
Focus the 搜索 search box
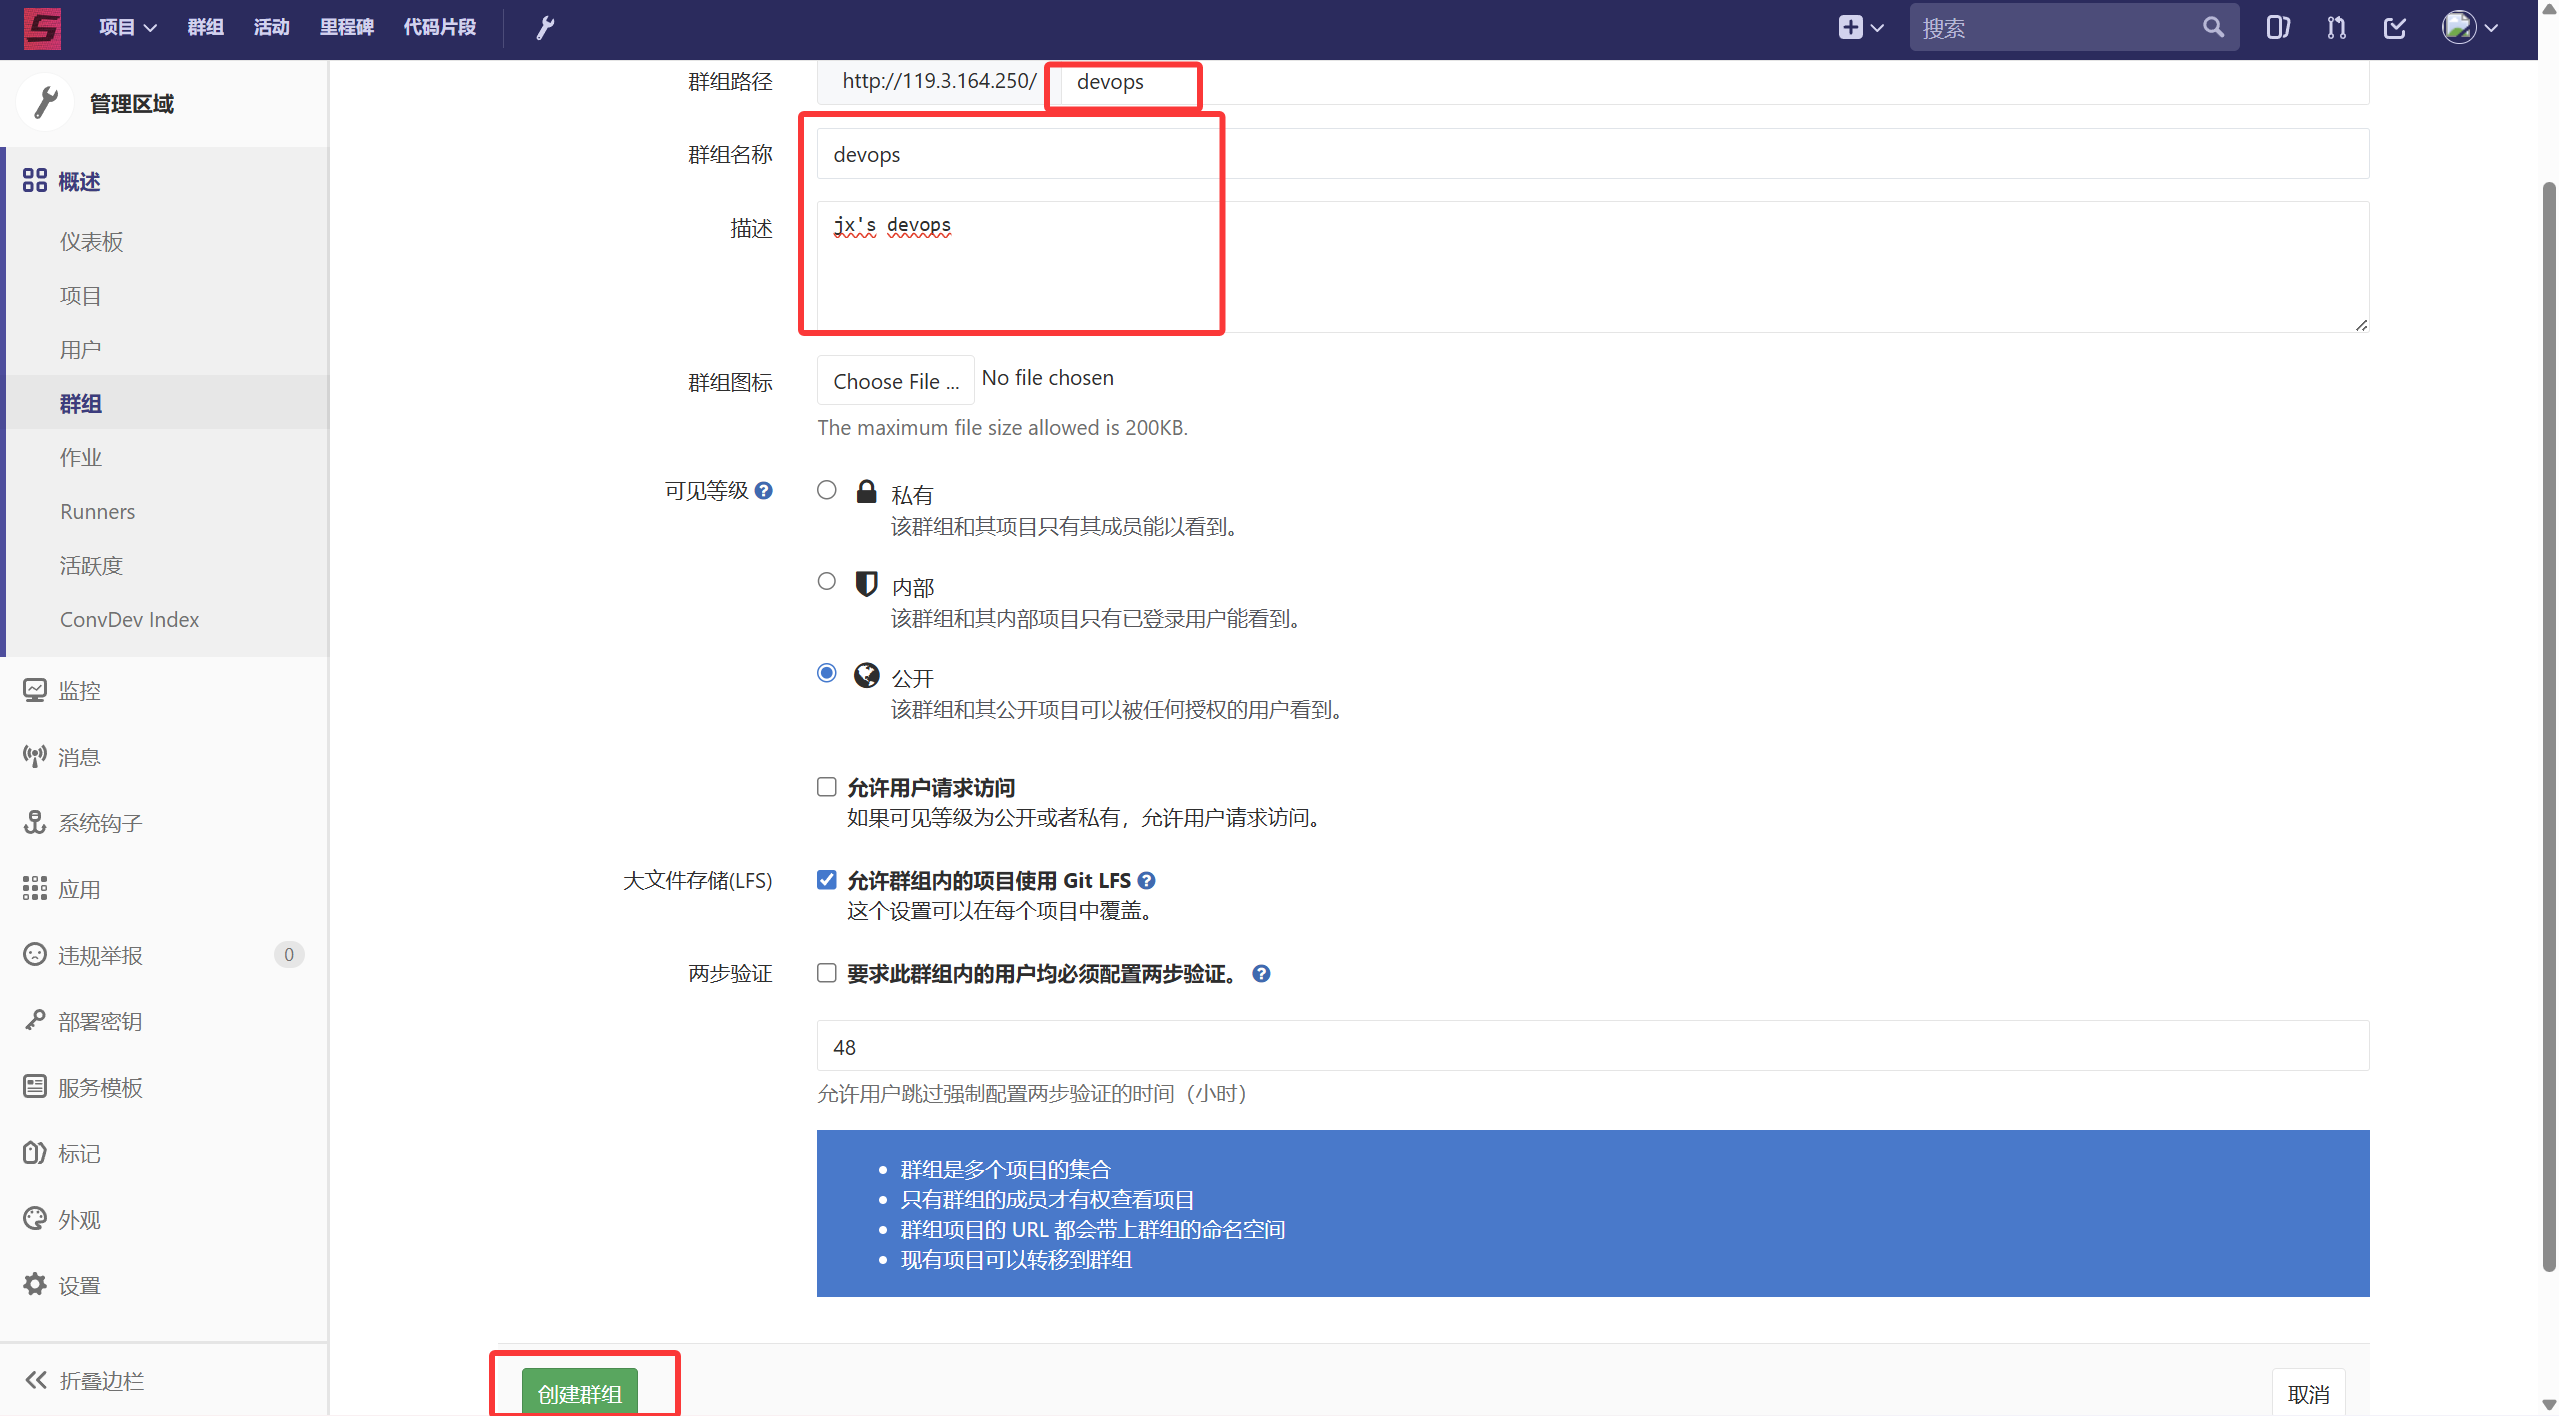(x=2074, y=28)
